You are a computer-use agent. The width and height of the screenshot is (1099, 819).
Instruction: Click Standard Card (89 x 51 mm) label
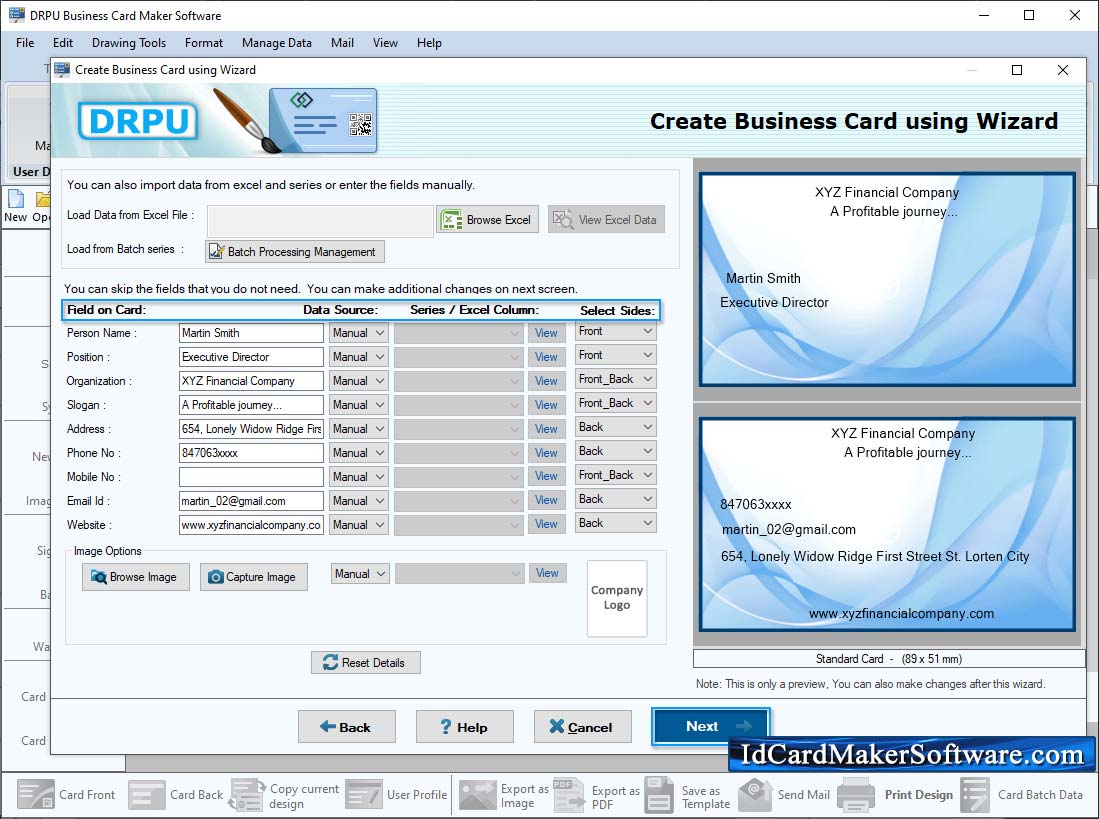[889, 659]
